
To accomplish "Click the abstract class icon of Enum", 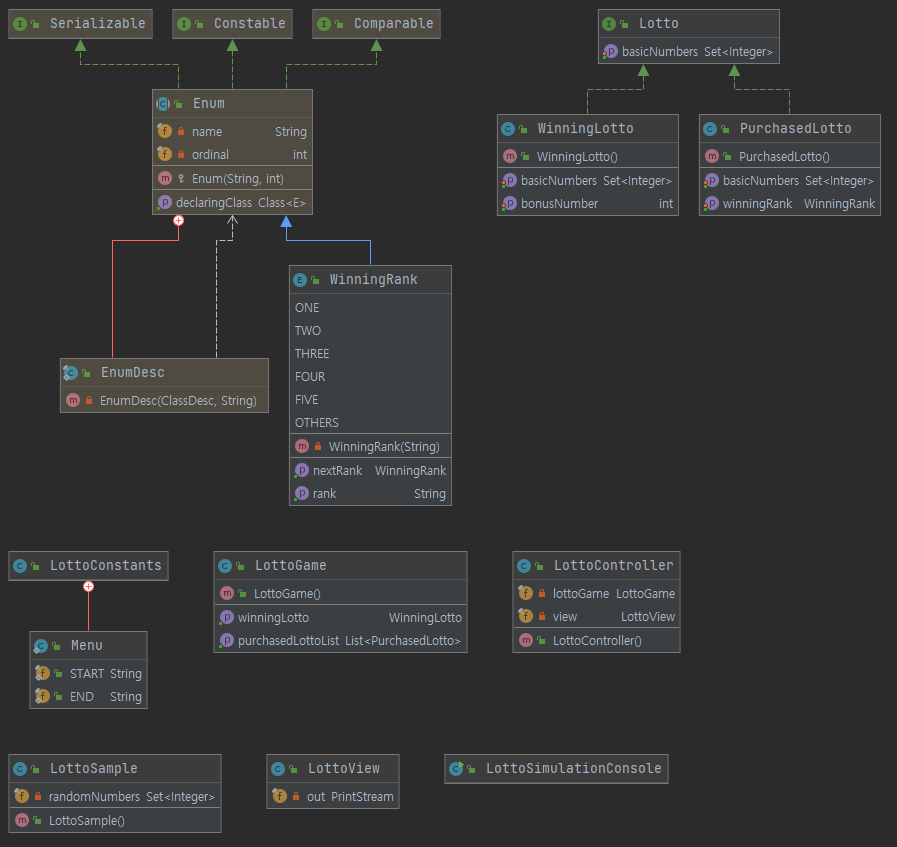I will [163, 104].
